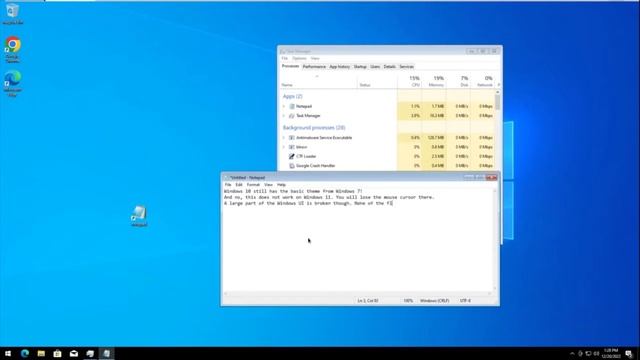Click the Notepad taskbar button
The width and height of the screenshot is (640, 360).
[x=107, y=353]
